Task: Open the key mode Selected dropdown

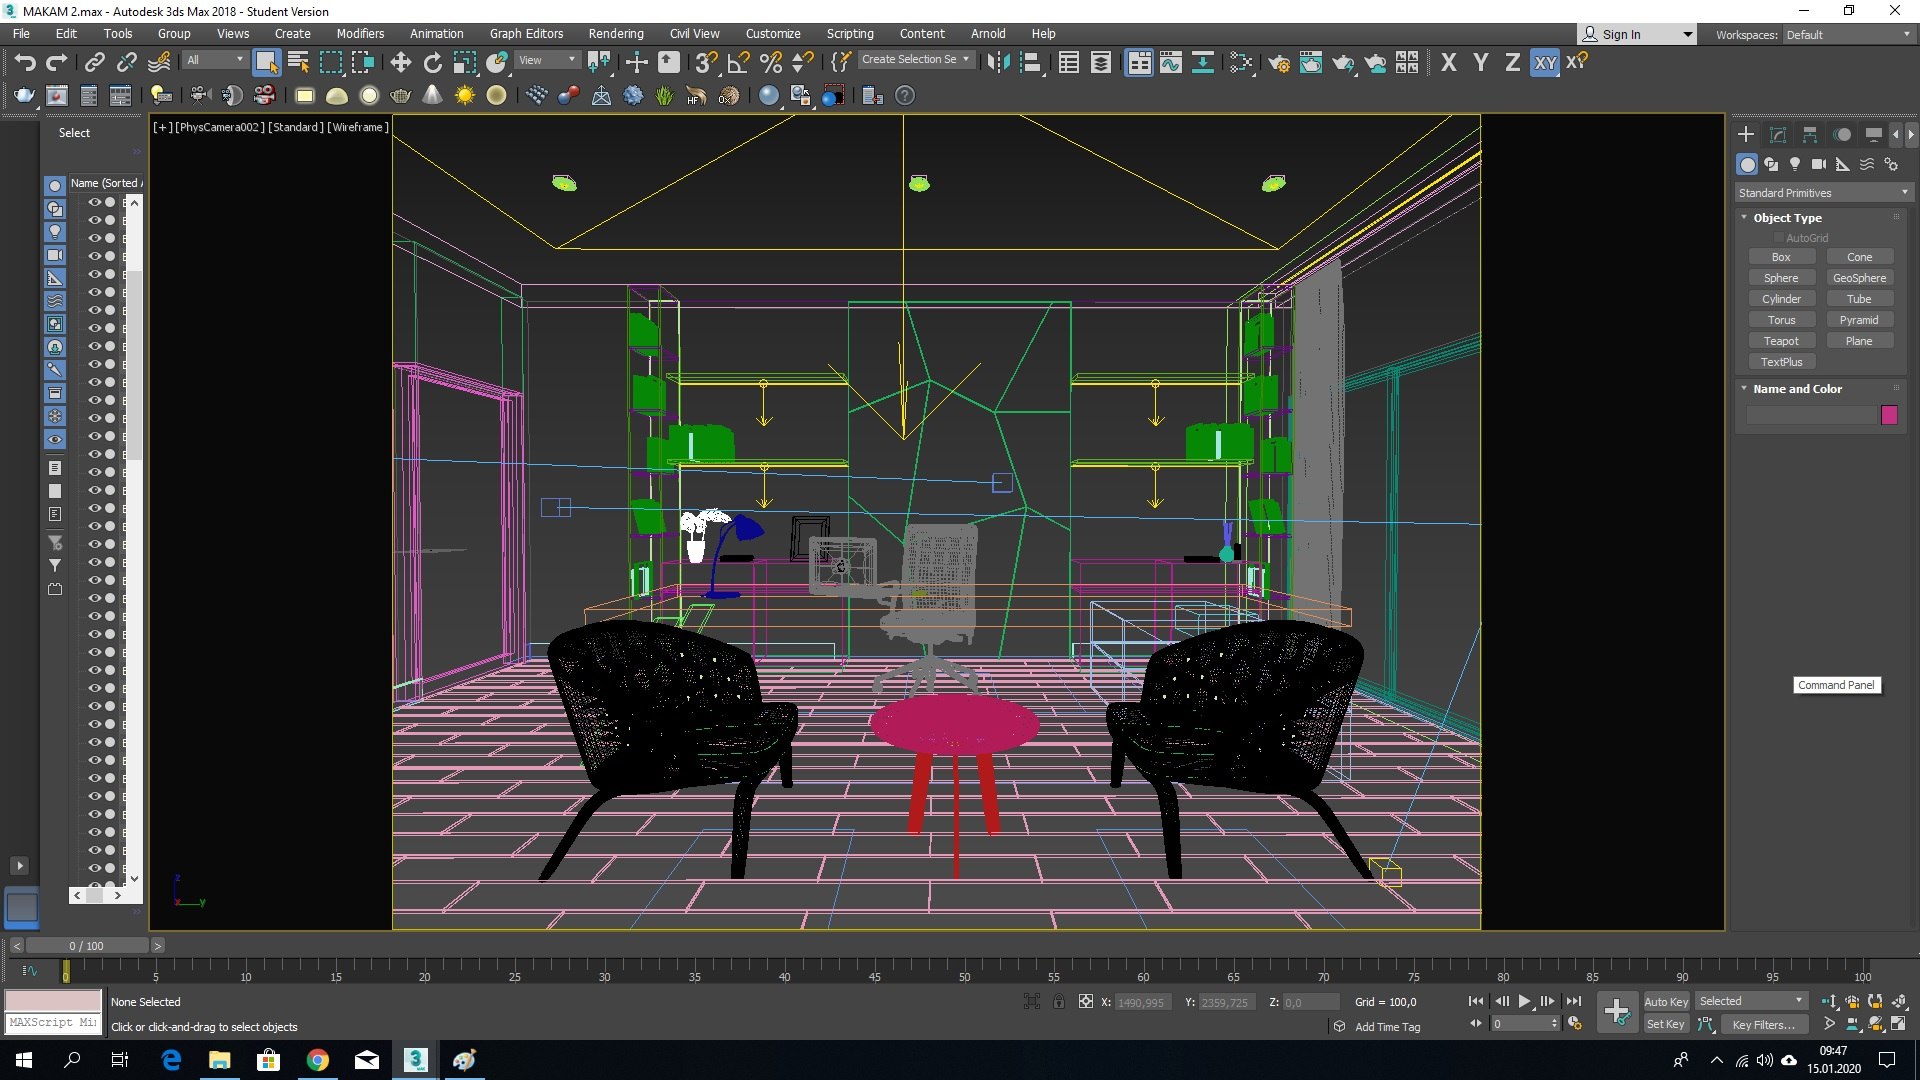Action: pyautogui.click(x=1751, y=1001)
